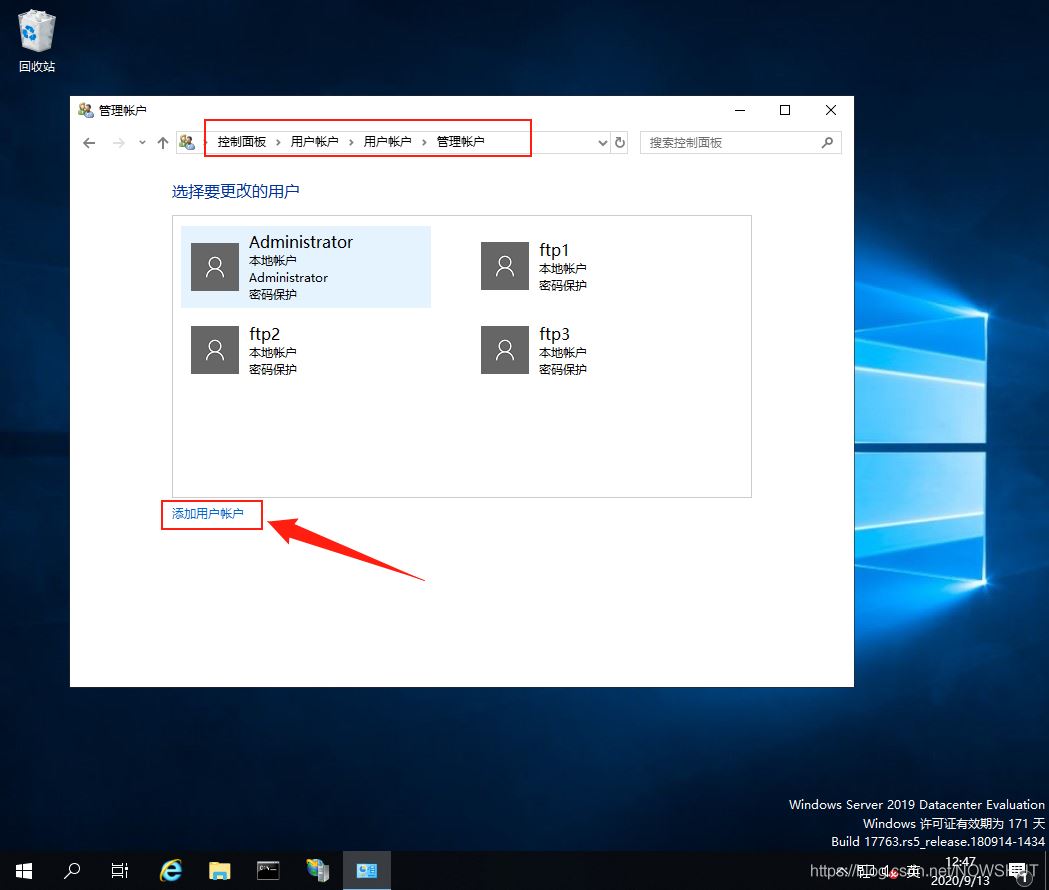Refresh the control panel address bar
1049x890 pixels.
point(620,143)
